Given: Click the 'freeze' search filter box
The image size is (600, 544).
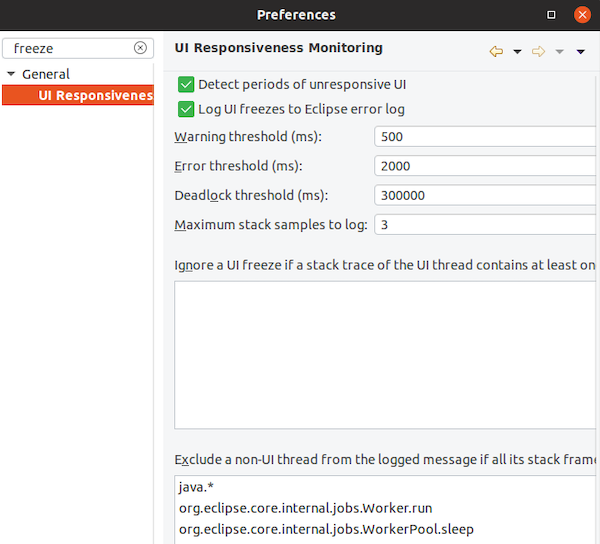Looking at the screenshot, I should coord(70,48).
